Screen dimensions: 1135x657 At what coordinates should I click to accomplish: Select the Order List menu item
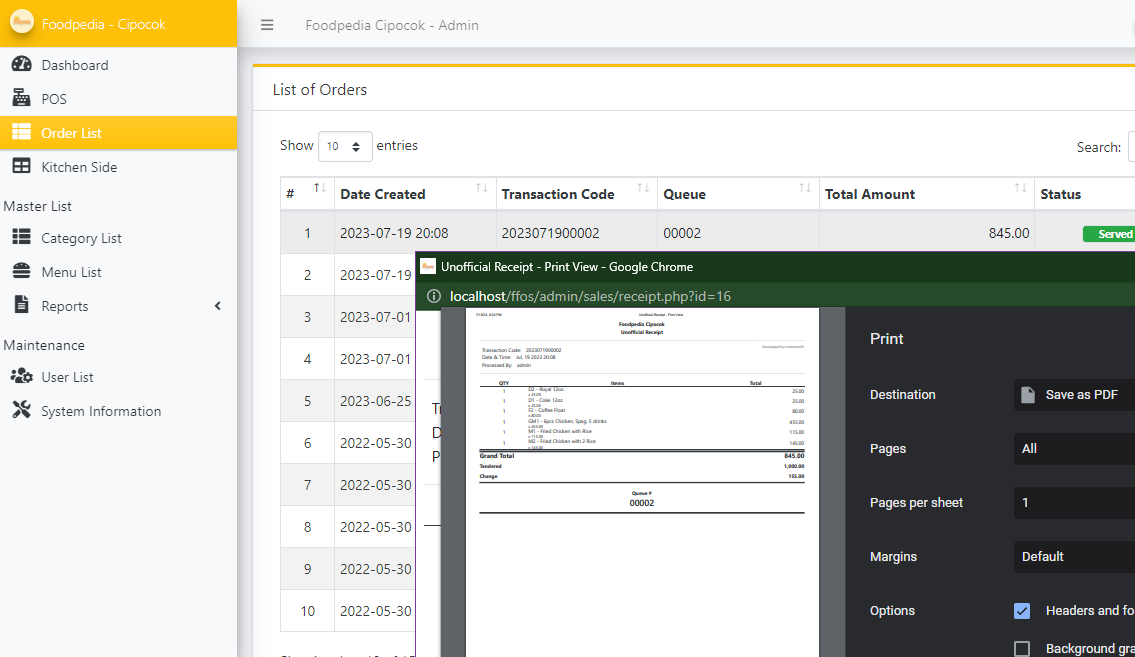pos(118,133)
